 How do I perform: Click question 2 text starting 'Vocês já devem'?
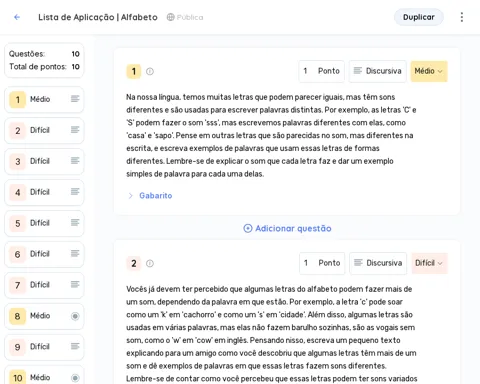tap(272, 334)
